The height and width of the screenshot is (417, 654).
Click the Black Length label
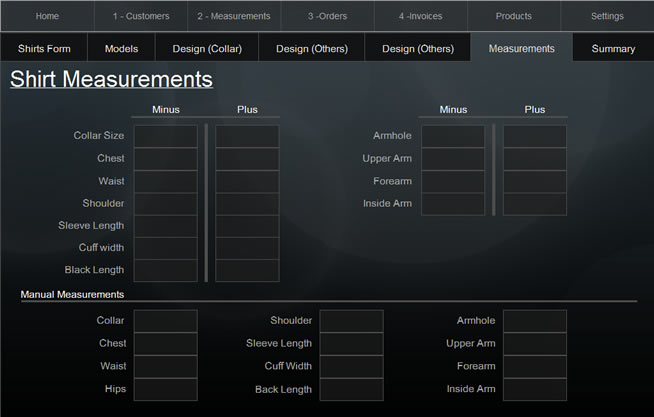point(94,270)
